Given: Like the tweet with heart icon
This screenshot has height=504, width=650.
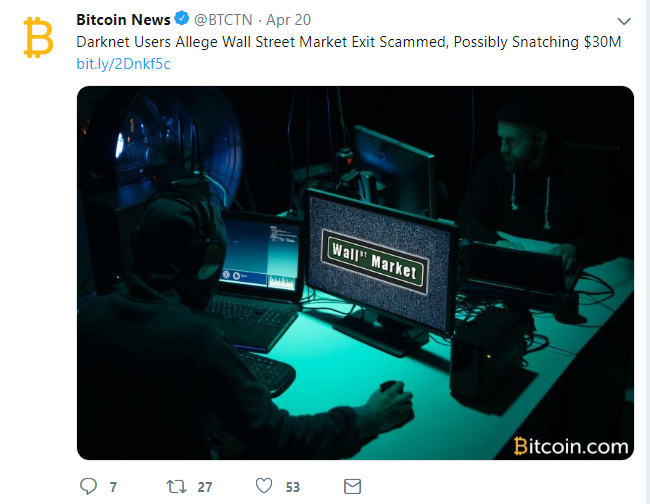Looking at the screenshot, I should [x=264, y=486].
